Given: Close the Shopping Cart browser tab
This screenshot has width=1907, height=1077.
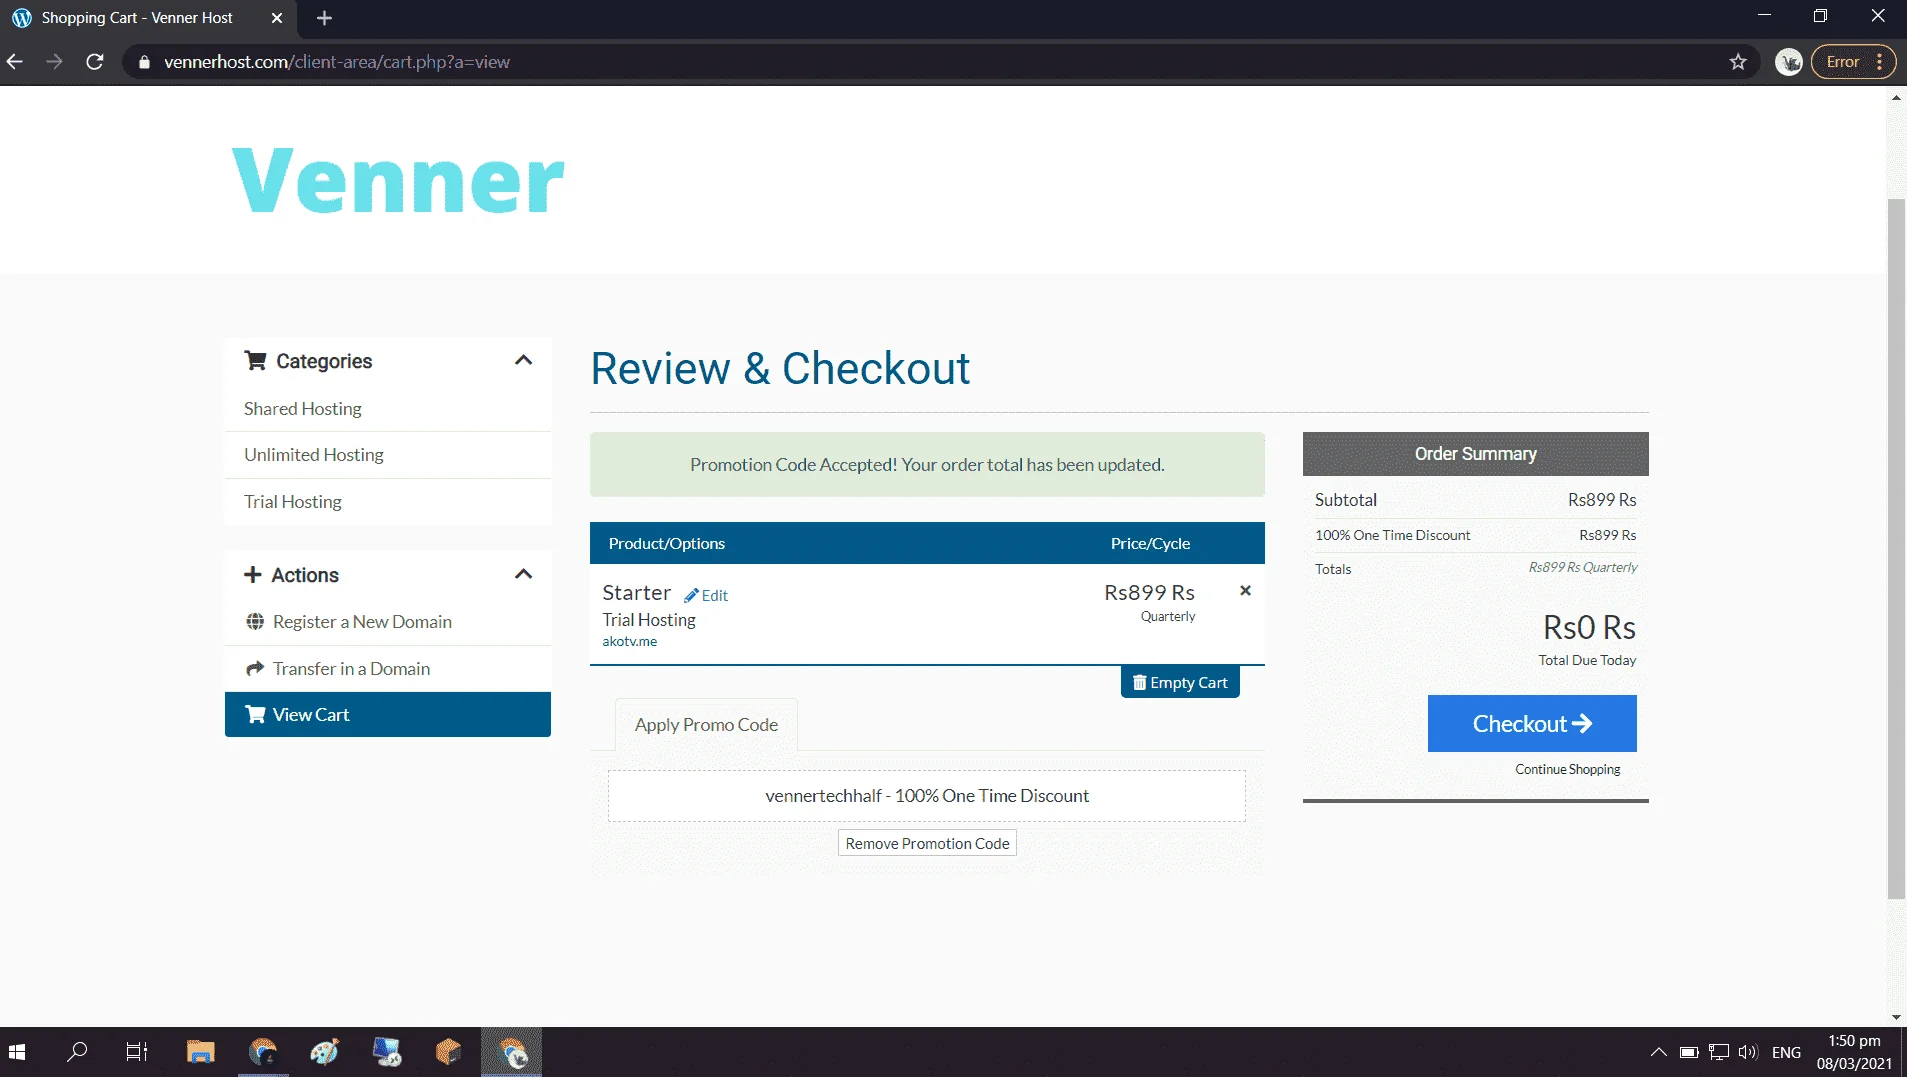Looking at the screenshot, I should (277, 18).
